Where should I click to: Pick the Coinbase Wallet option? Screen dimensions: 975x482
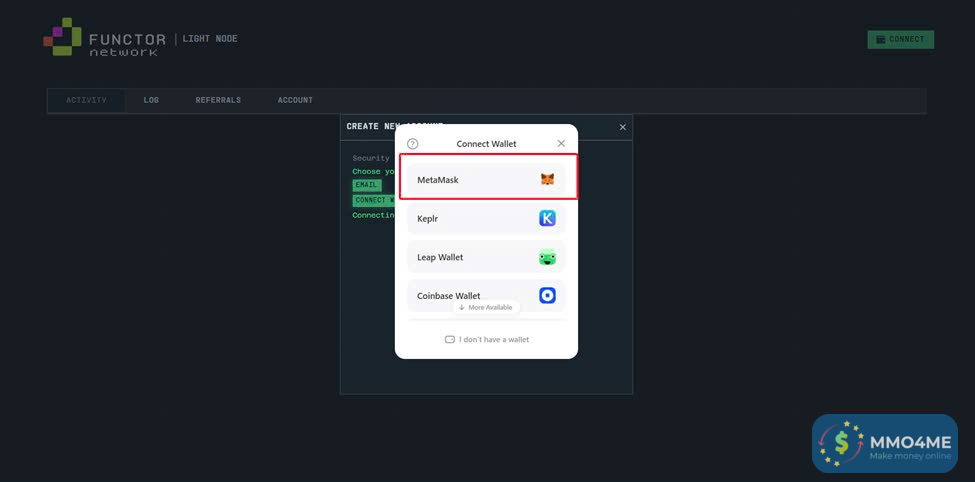(x=486, y=295)
